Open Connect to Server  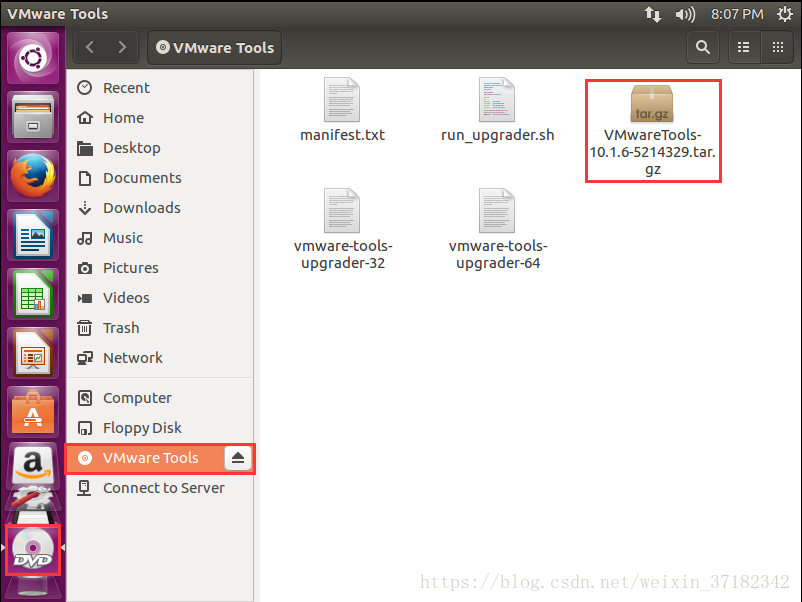click(x=163, y=488)
